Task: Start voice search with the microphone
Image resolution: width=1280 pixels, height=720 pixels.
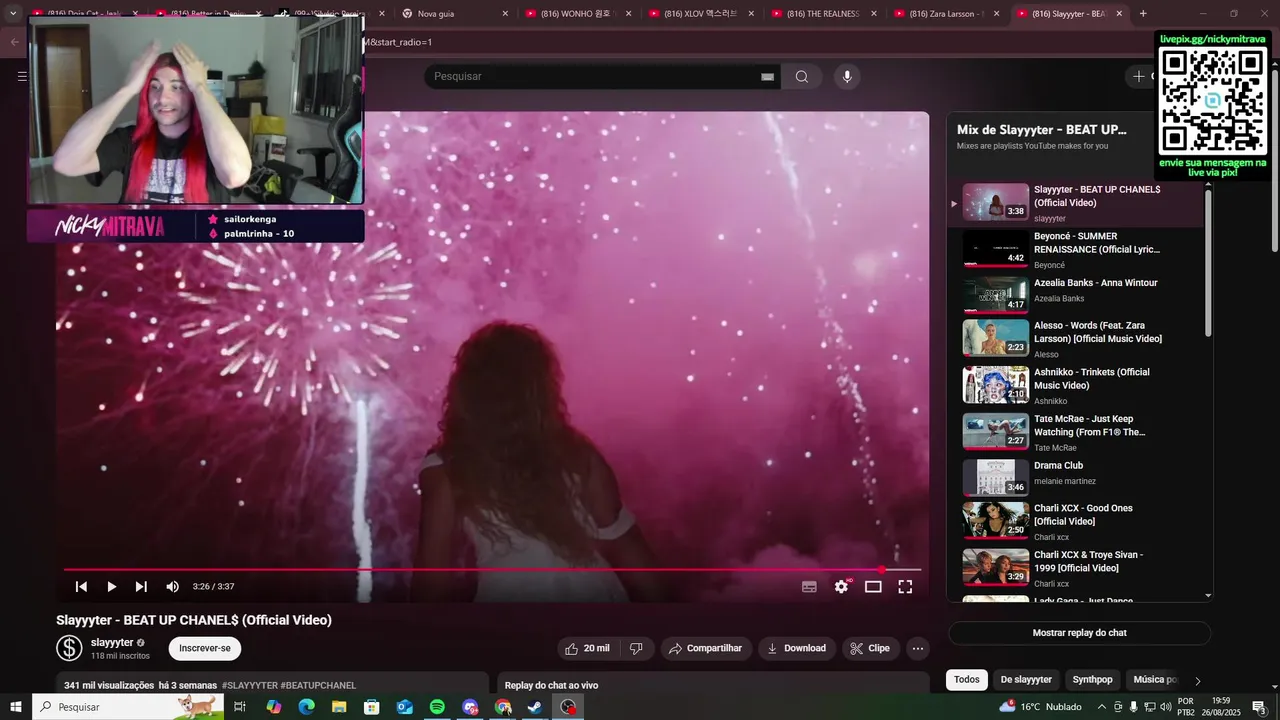Action: (847, 77)
